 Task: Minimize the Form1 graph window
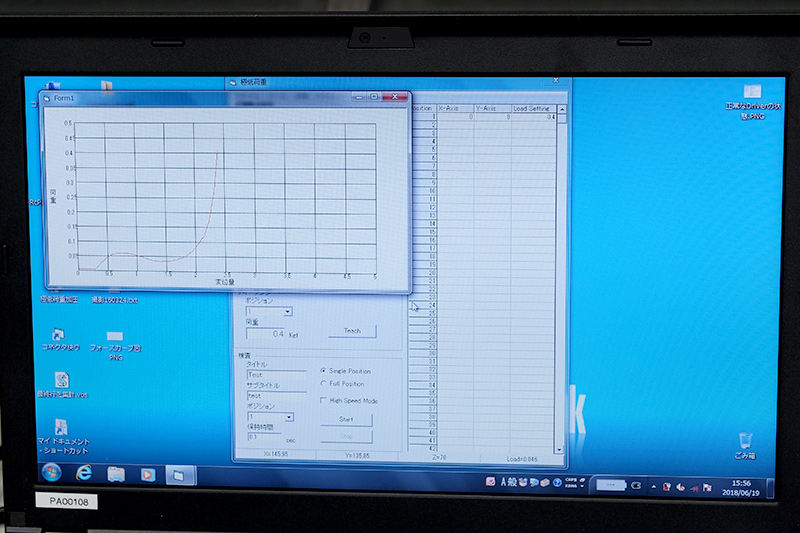pos(359,96)
